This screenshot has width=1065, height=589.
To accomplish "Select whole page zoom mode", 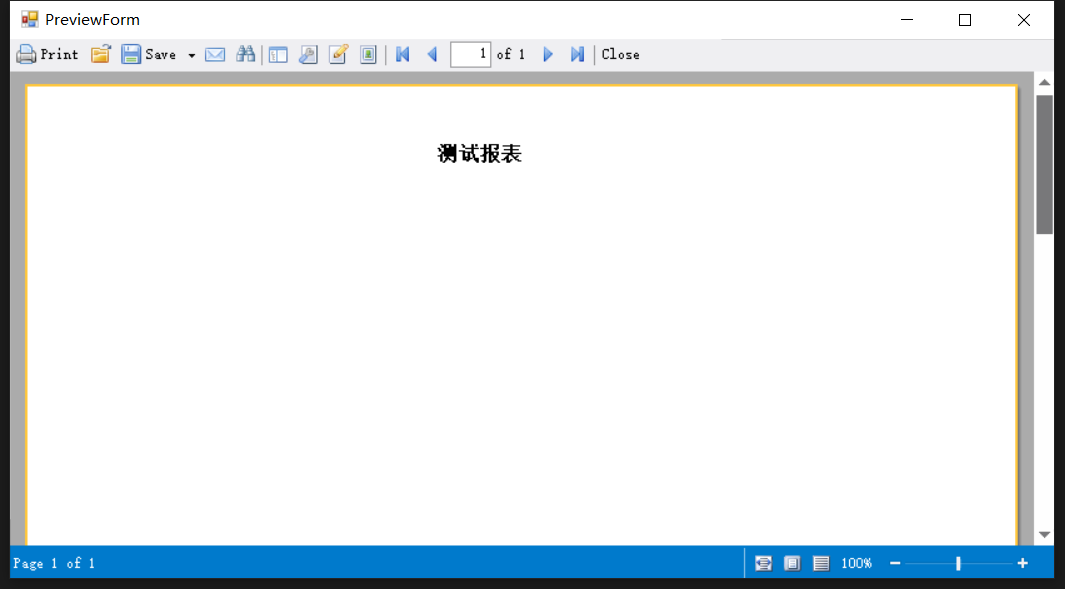I will [792, 564].
